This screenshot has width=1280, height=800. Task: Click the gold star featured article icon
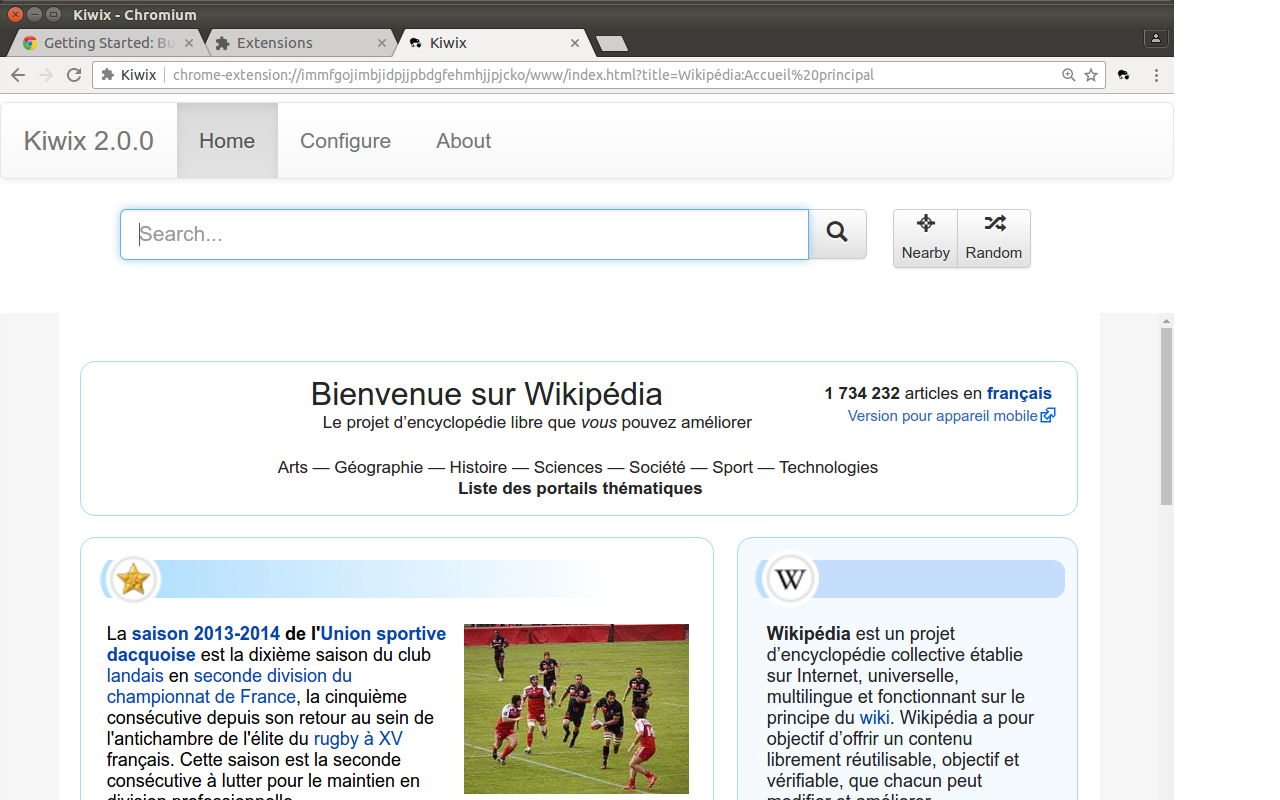133,579
